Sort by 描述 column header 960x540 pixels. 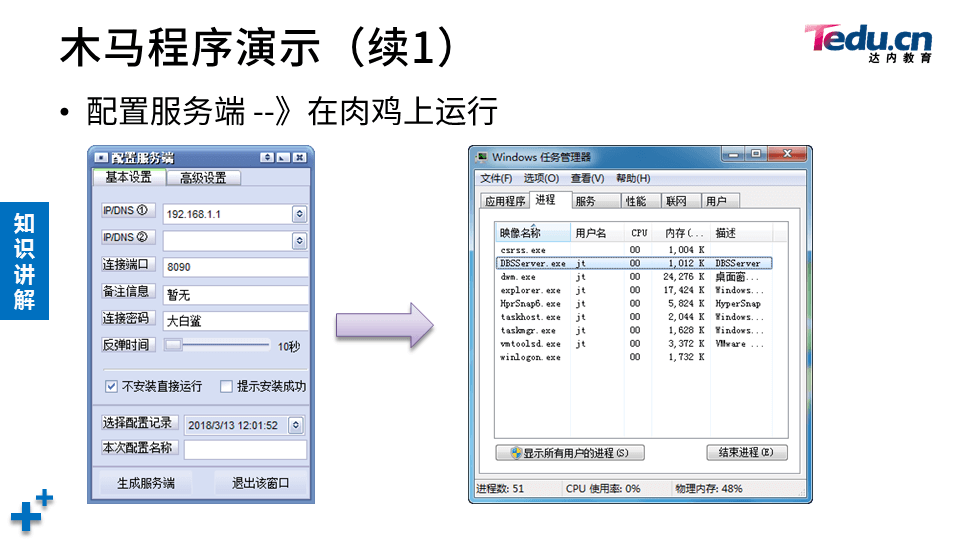[x=741, y=233]
